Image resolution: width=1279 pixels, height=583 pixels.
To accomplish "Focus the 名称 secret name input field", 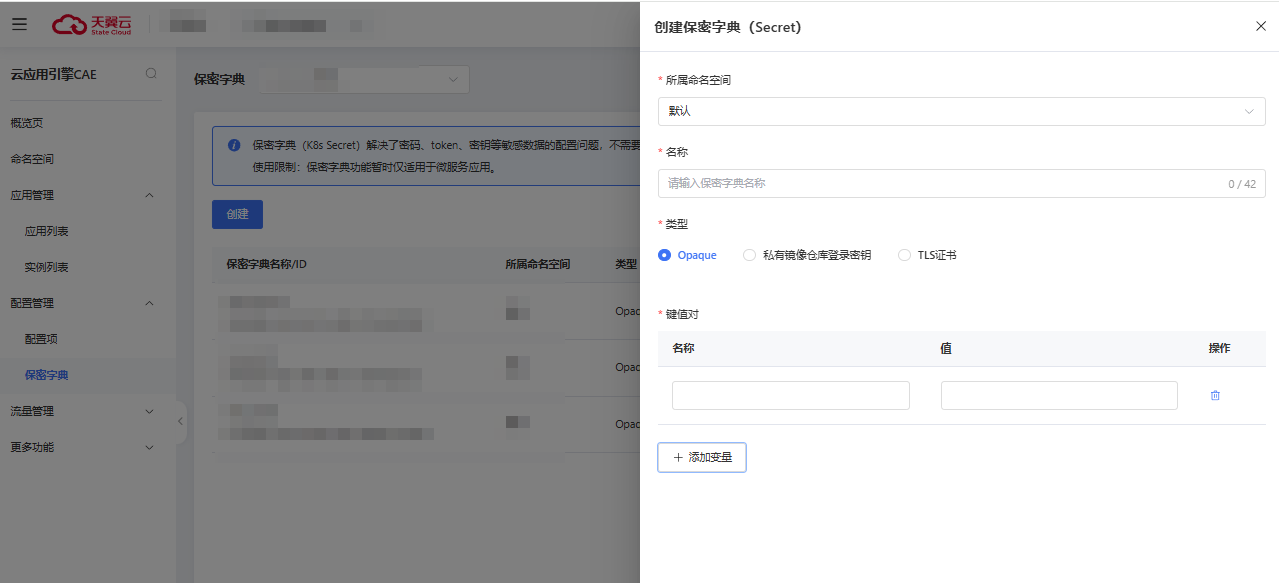I will coord(961,183).
